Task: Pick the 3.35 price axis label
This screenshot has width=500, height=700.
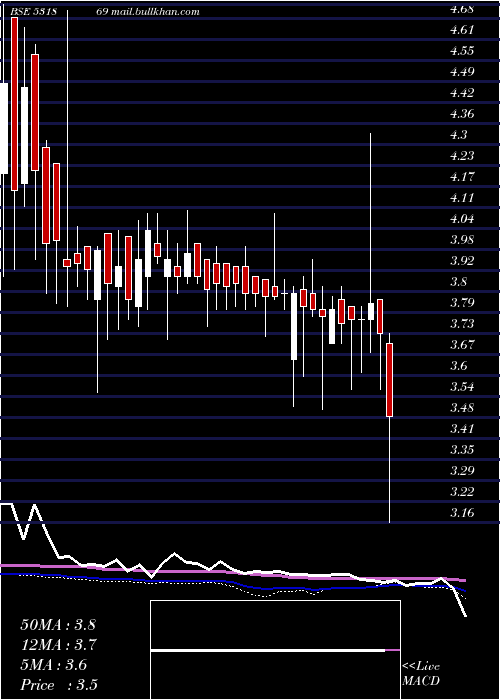Action: [463, 450]
